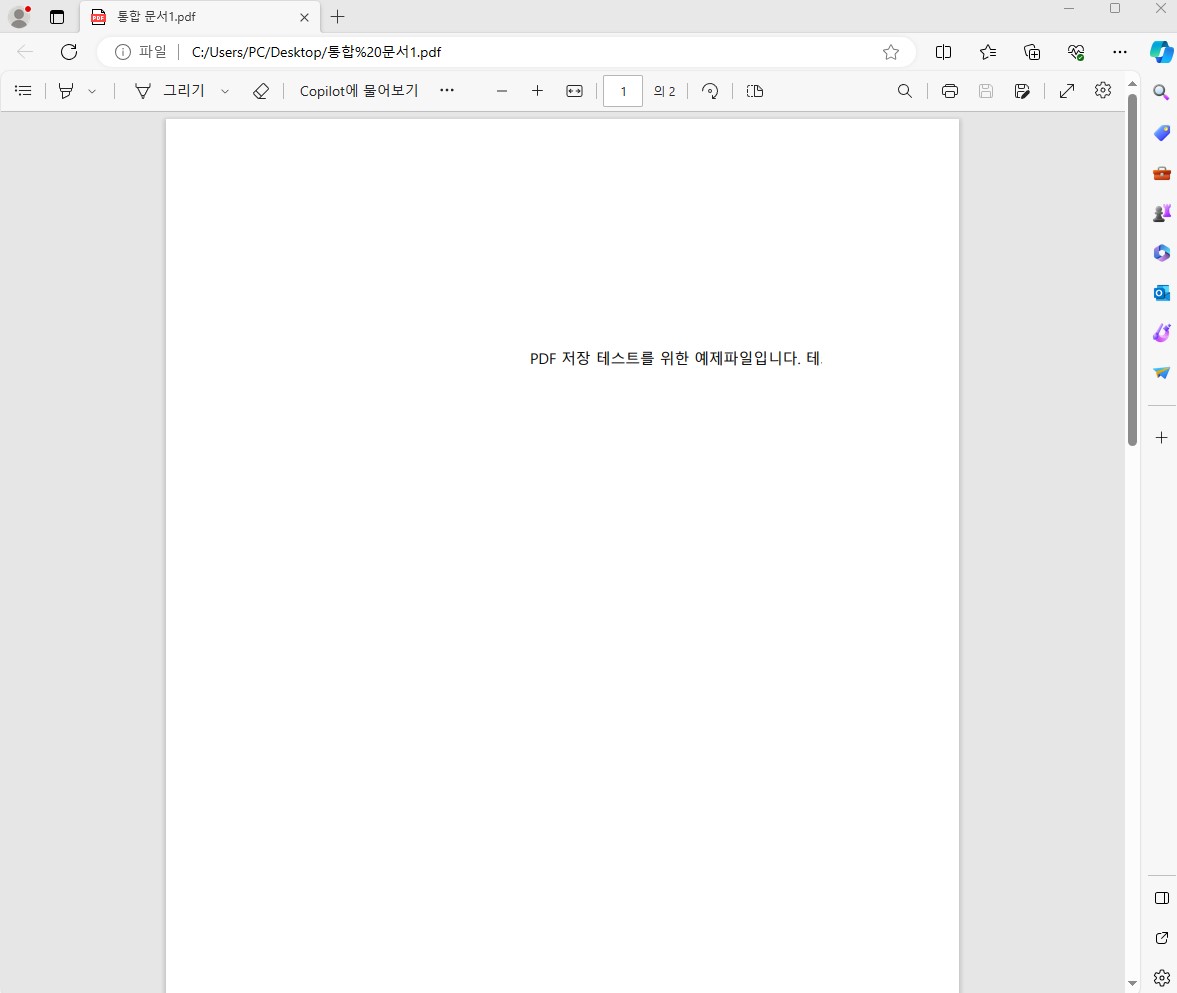Open the tab actions menu icon
Screen dimensions: 1177x993
coord(57,17)
